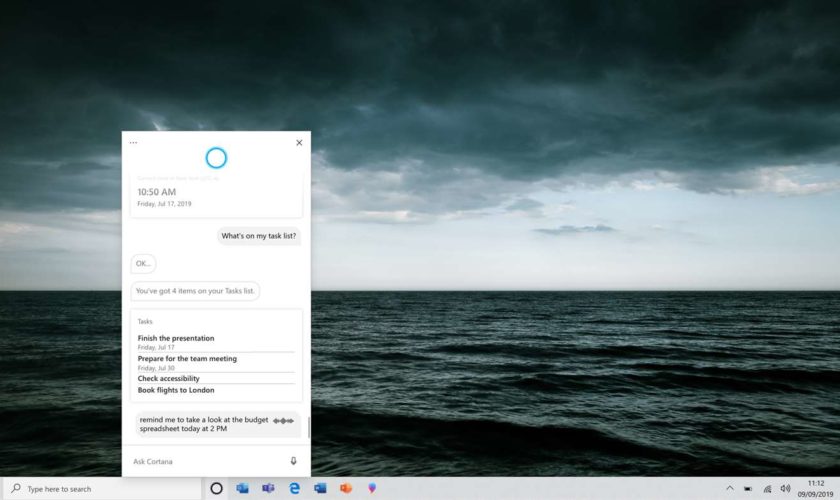Screen dimensions: 840x500
Task: Launch Edge browser from the taskbar
Action: coord(294,488)
